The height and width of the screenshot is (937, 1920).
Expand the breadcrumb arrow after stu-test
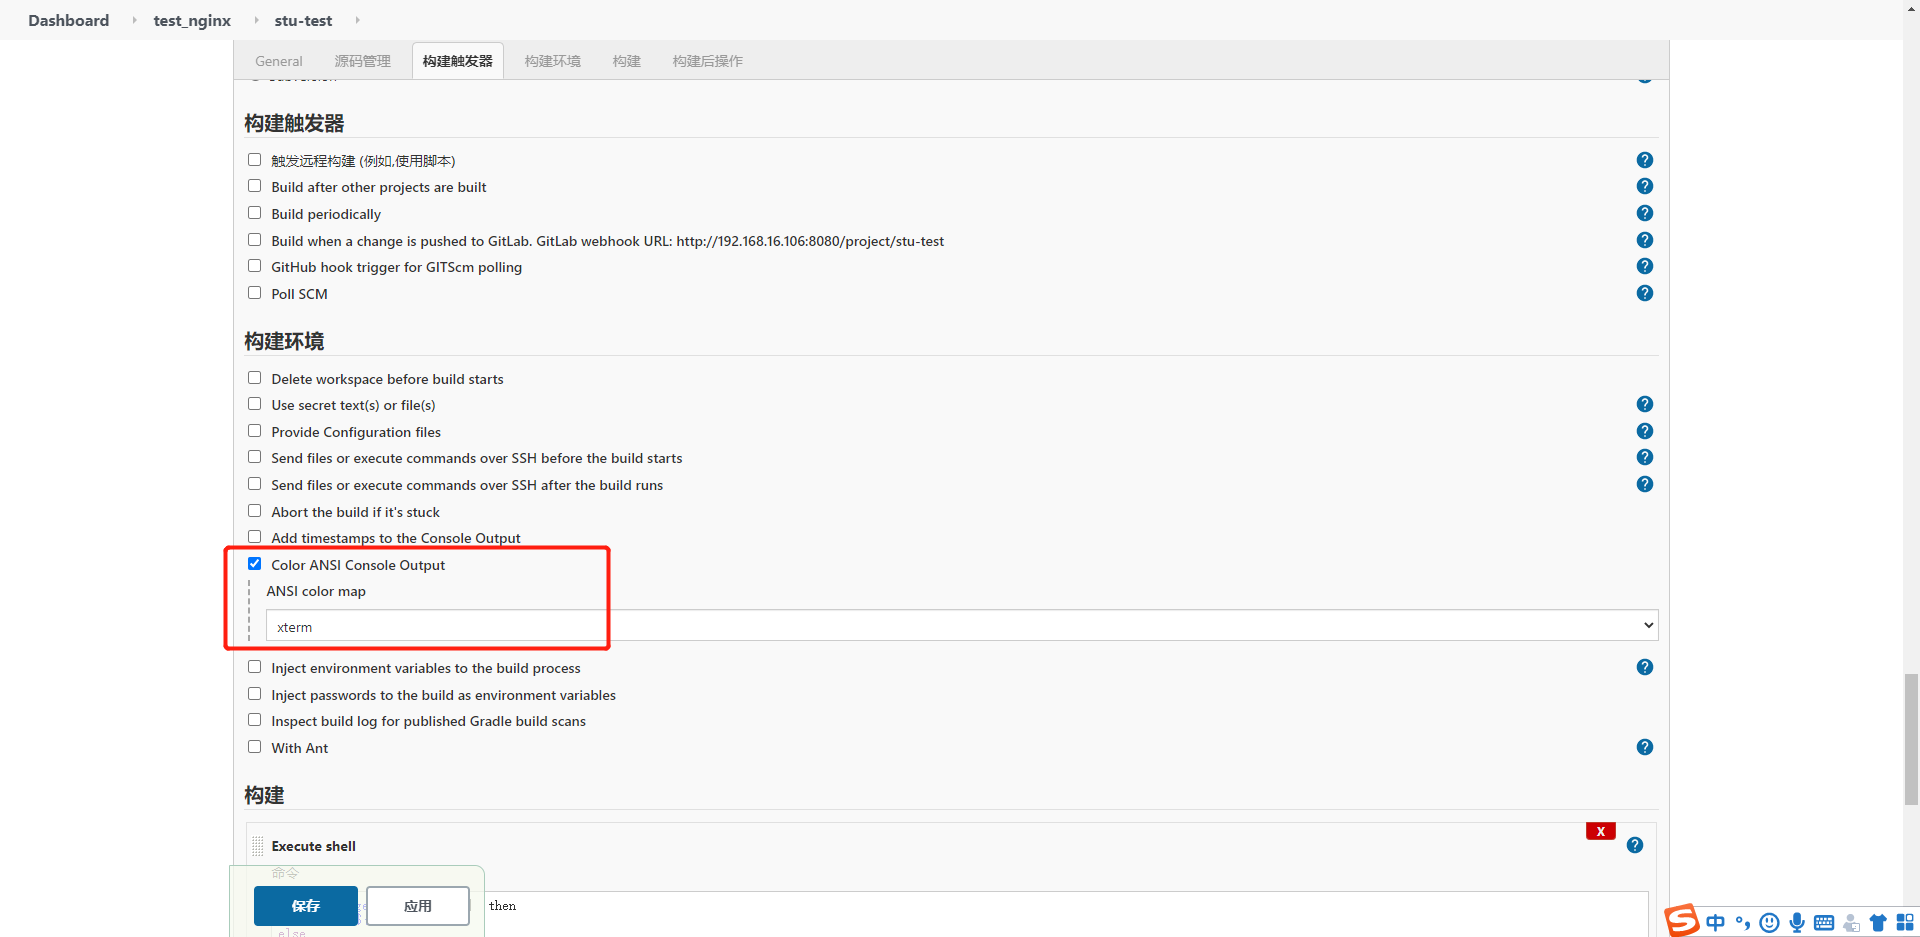tap(357, 20)
